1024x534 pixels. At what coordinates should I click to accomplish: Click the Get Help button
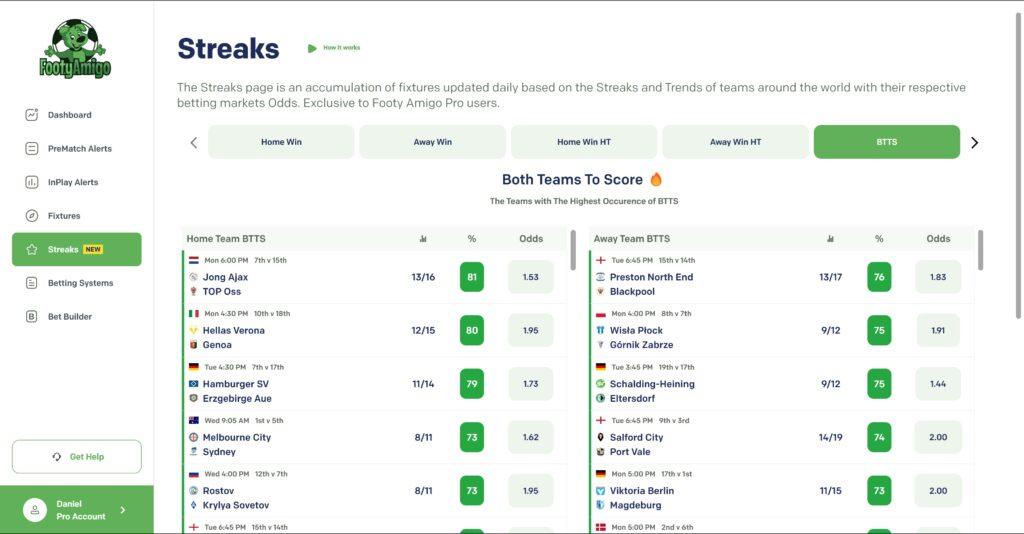(x=76, y=457)
